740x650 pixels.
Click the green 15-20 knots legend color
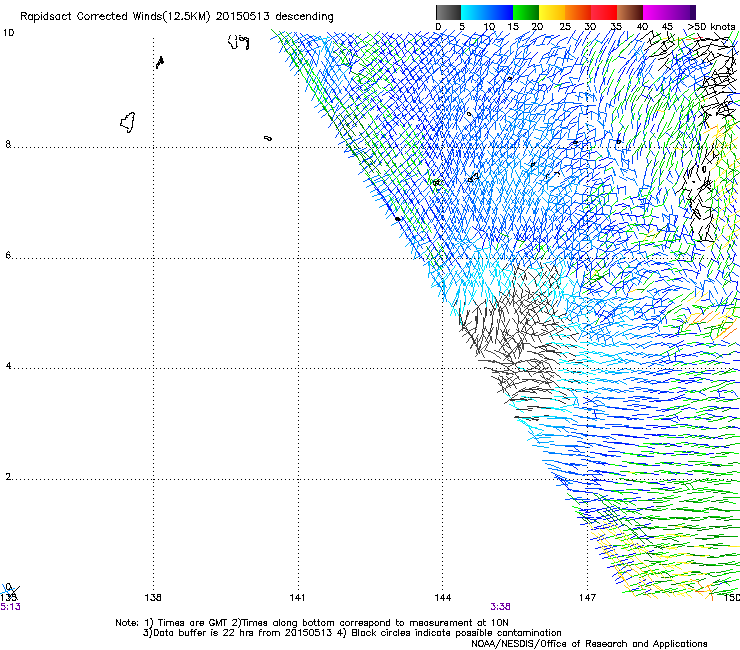tap(526, 12)
